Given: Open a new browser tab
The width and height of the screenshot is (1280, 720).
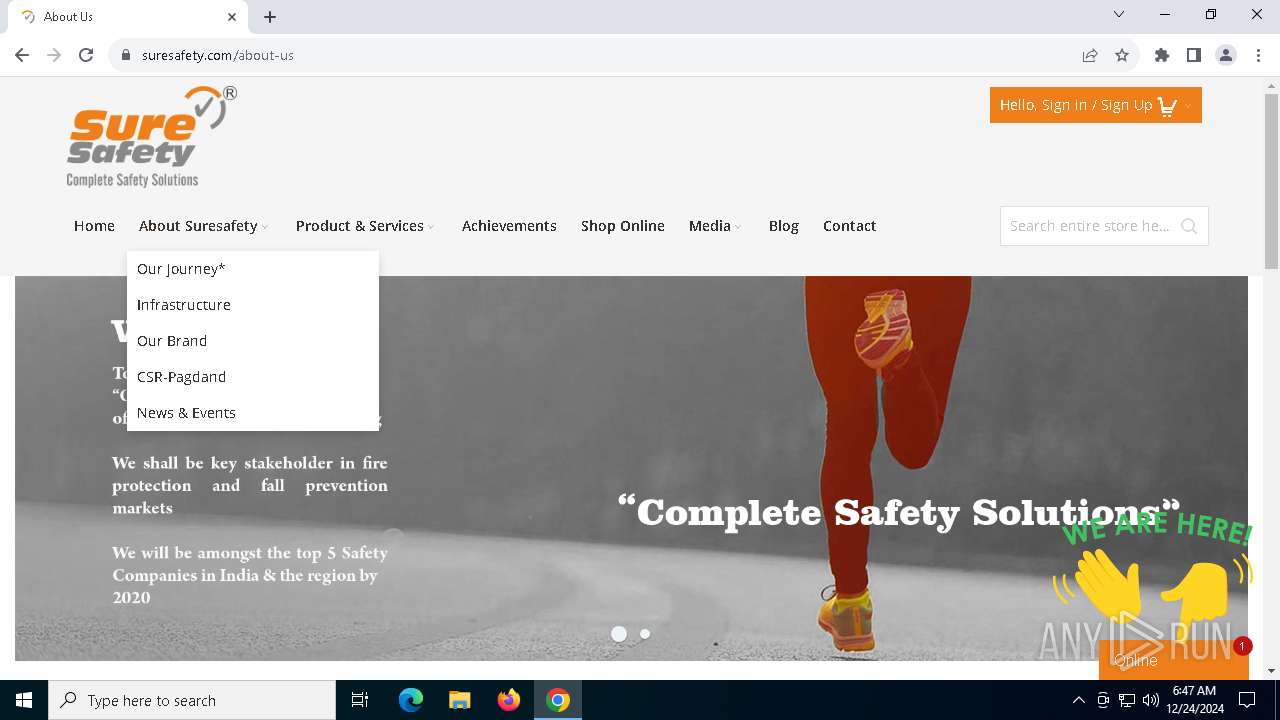Looking at the screenshot, I should tap(270, 17).
